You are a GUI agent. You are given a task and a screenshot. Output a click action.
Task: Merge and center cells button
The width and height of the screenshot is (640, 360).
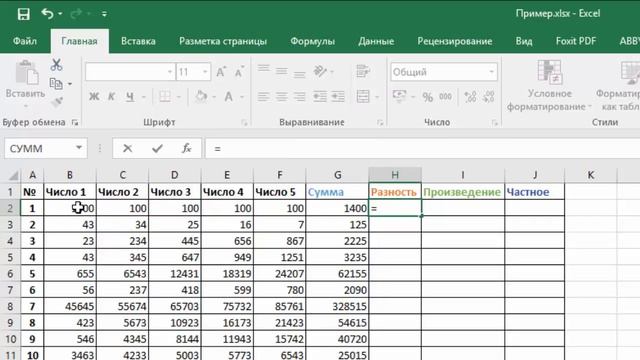coord(363,97)
